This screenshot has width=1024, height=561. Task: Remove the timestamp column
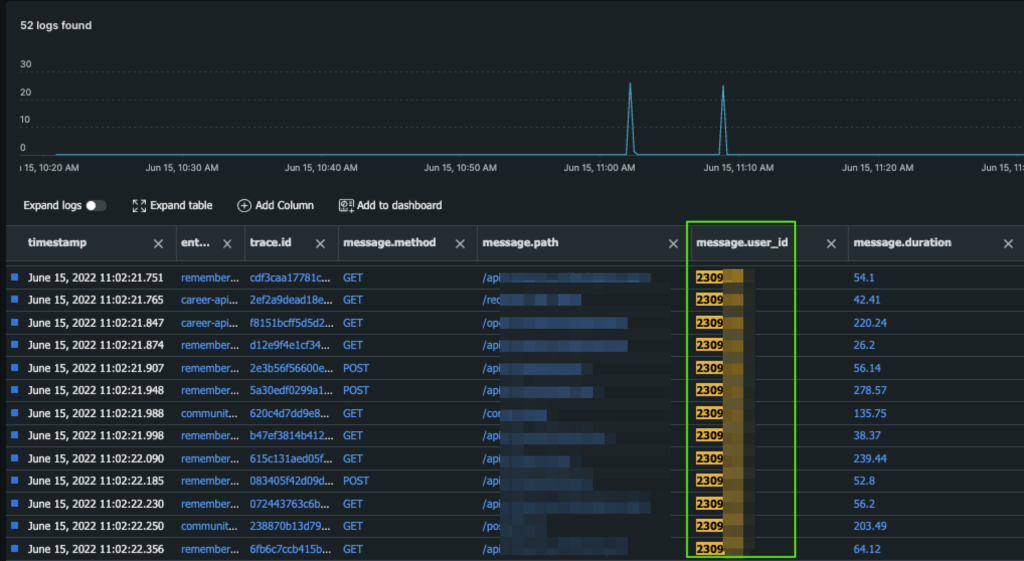(x=158, y=244)
